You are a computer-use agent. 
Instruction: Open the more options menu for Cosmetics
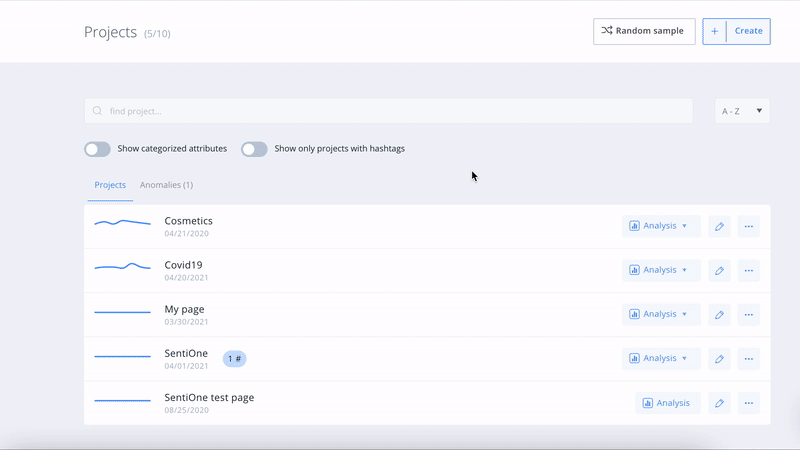click(748, 226)
